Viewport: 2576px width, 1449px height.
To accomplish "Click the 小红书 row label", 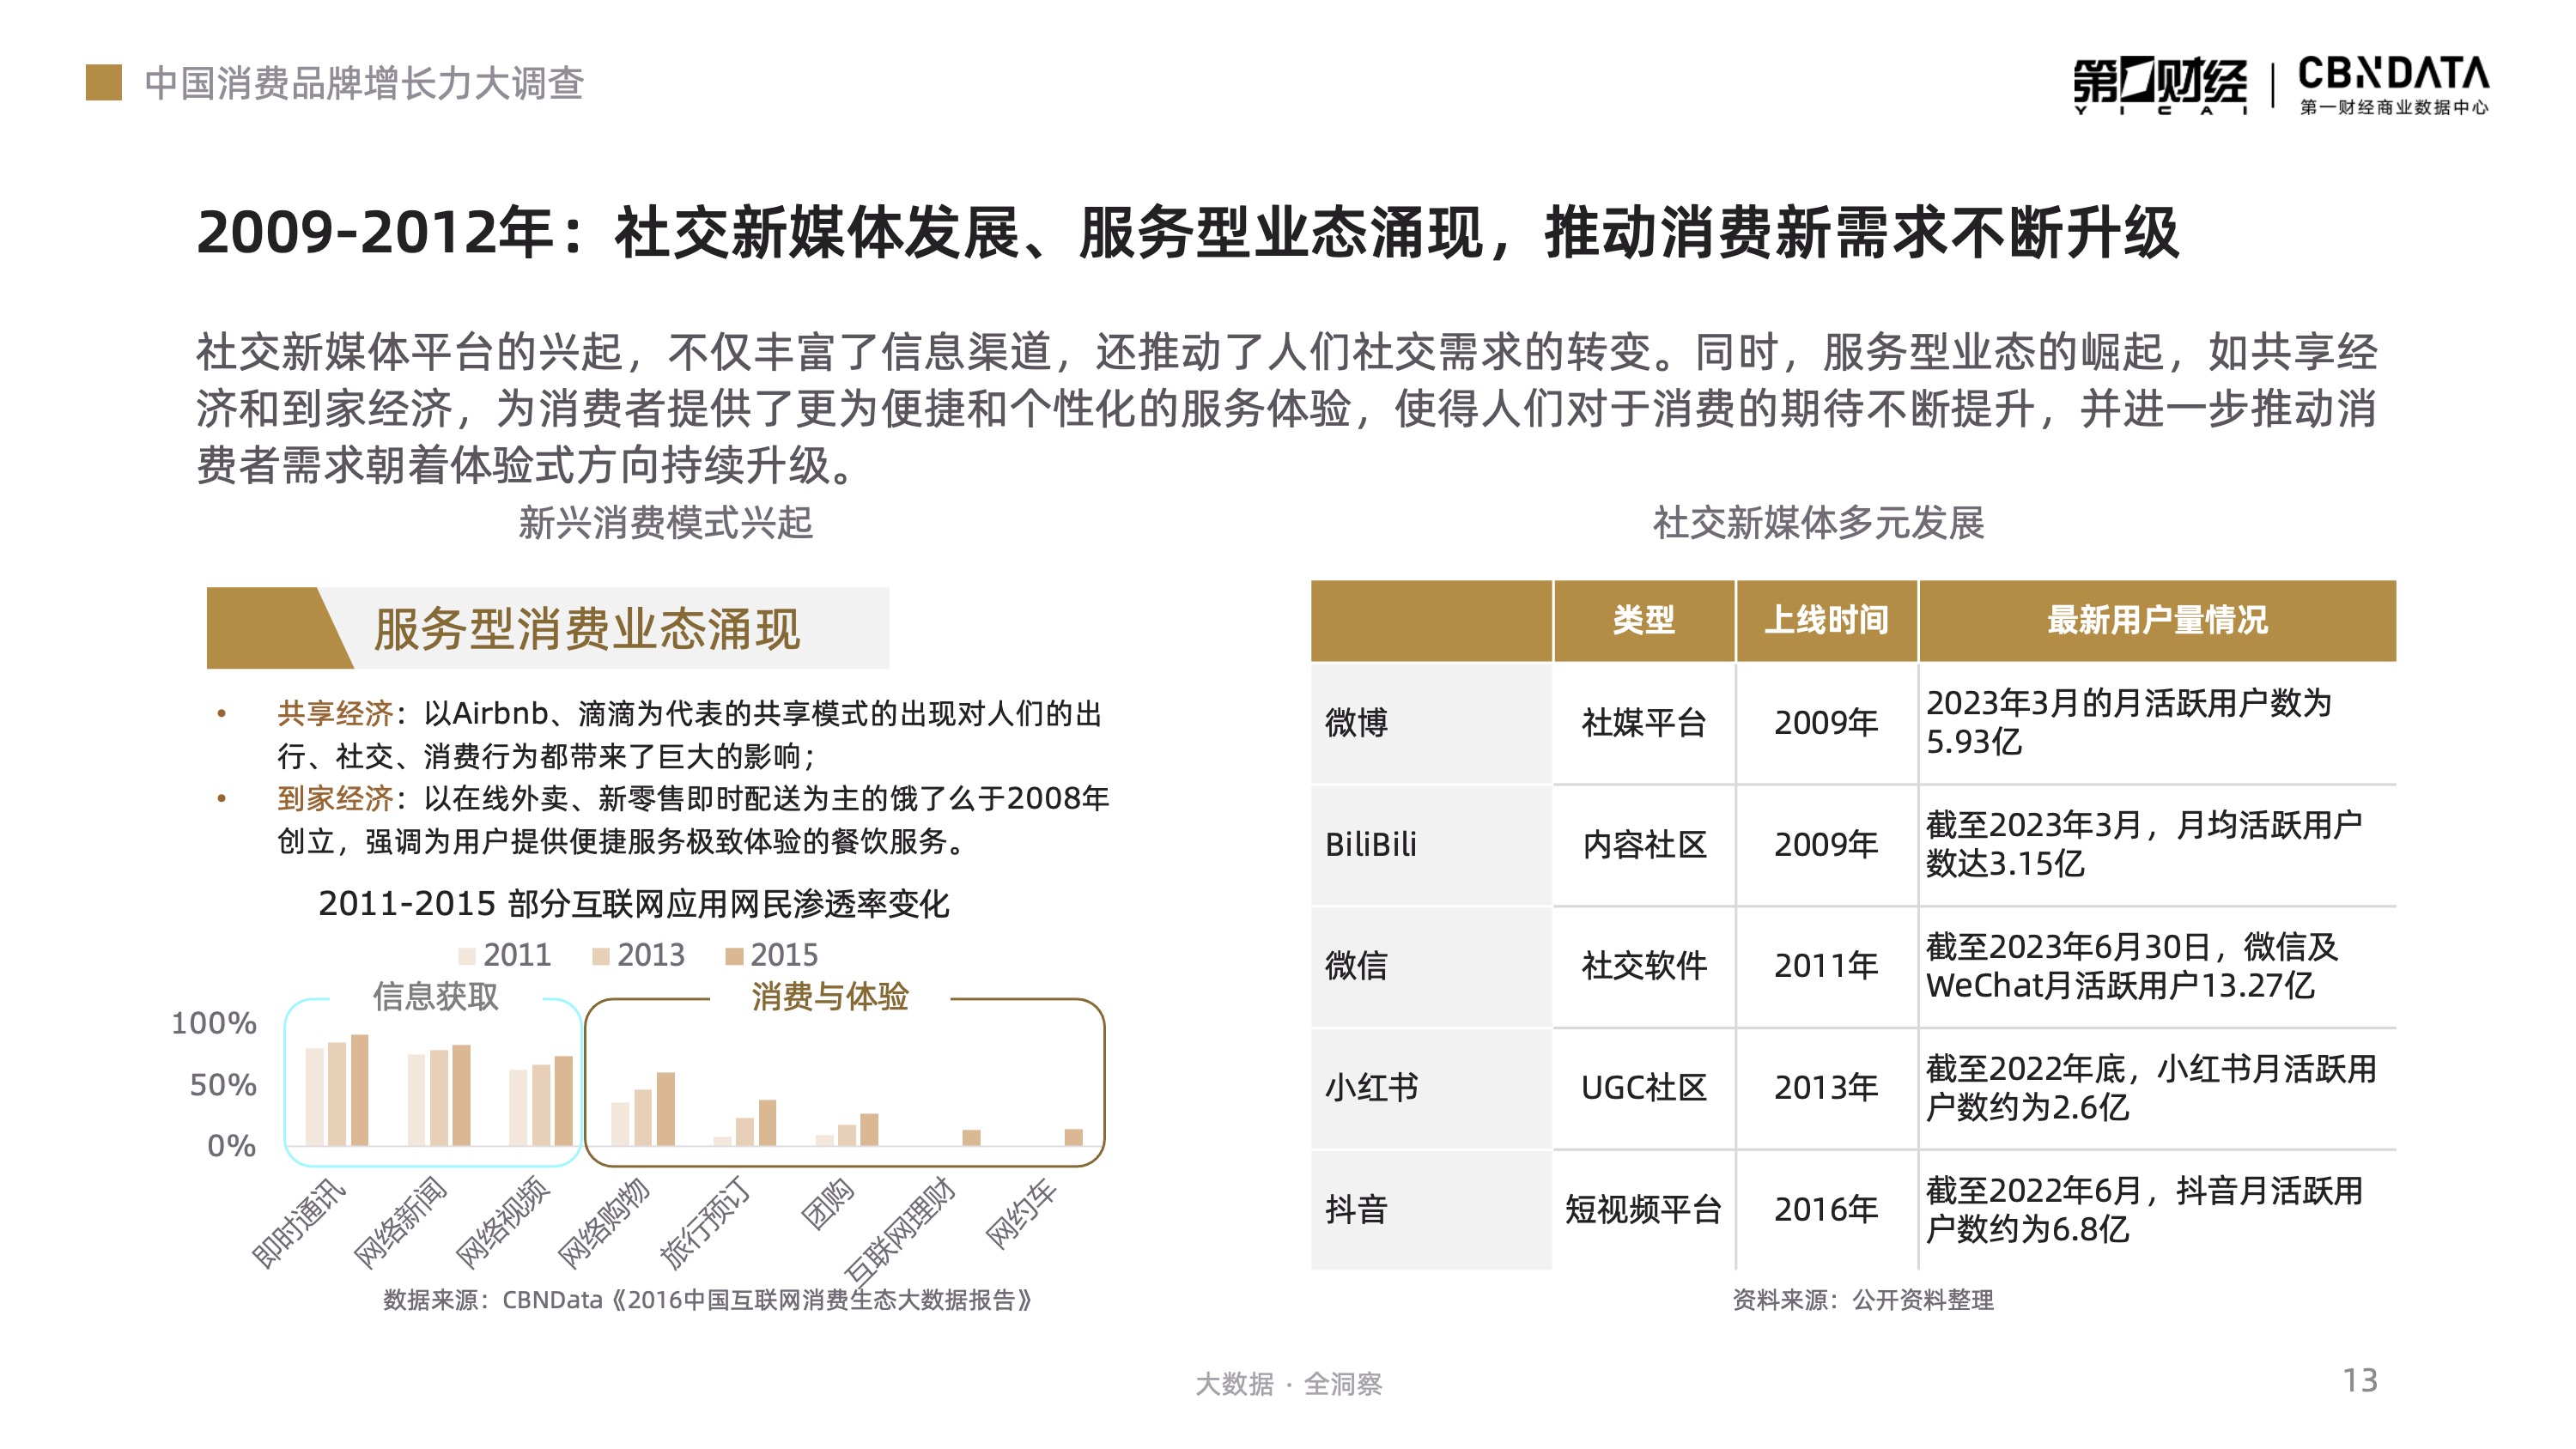I will [1371, 1087].
